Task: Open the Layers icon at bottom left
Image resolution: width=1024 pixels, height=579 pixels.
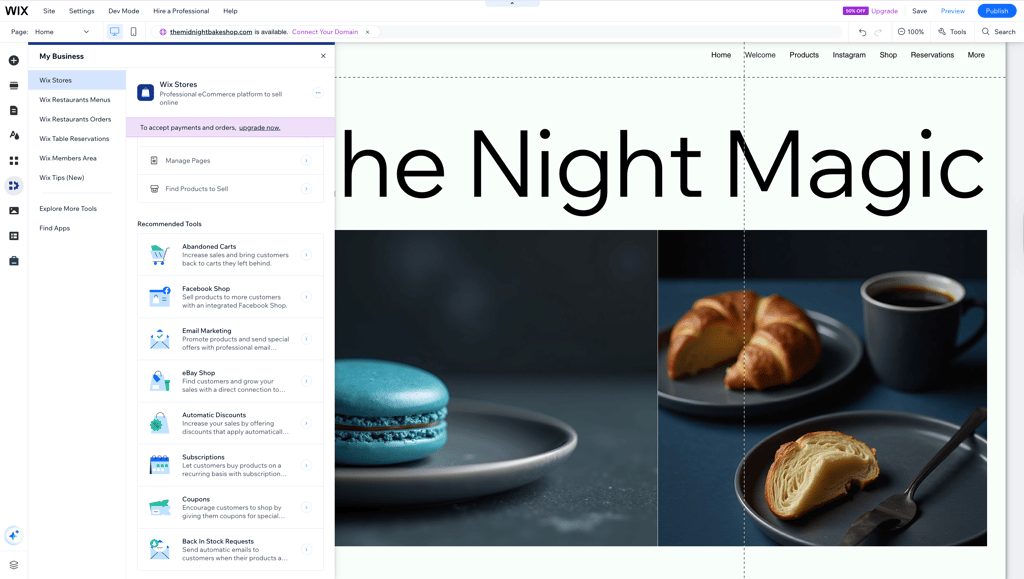Action: pyautogui.click(x=14, y=565)
